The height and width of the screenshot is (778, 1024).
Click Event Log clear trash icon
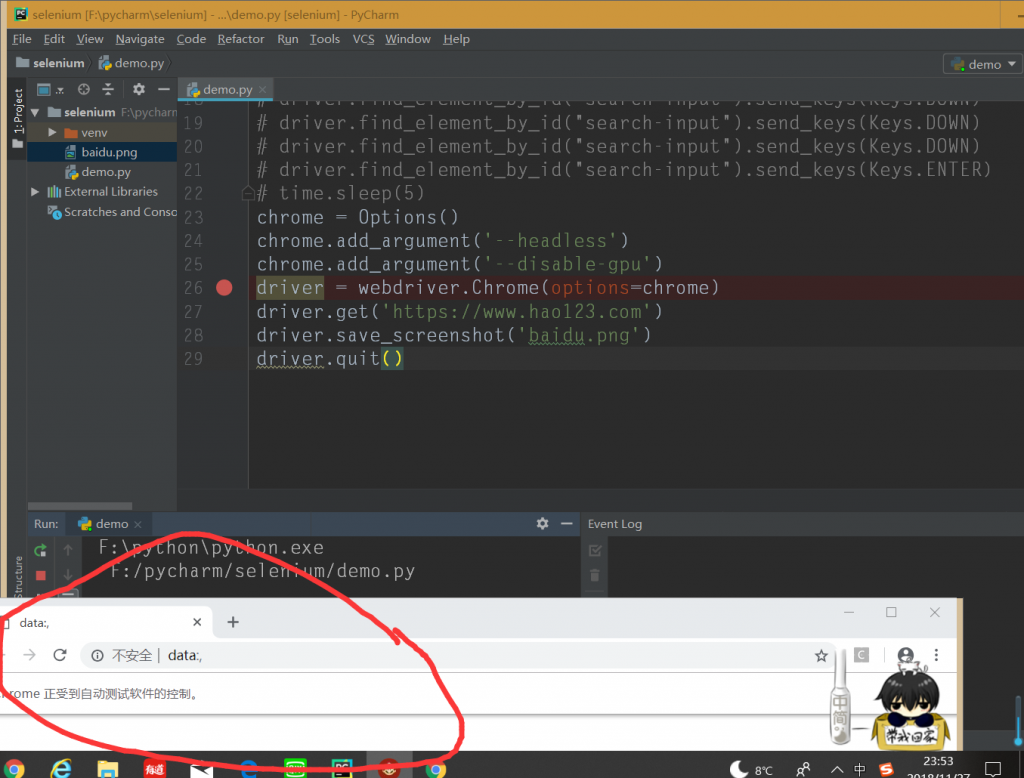pos(594,575)
